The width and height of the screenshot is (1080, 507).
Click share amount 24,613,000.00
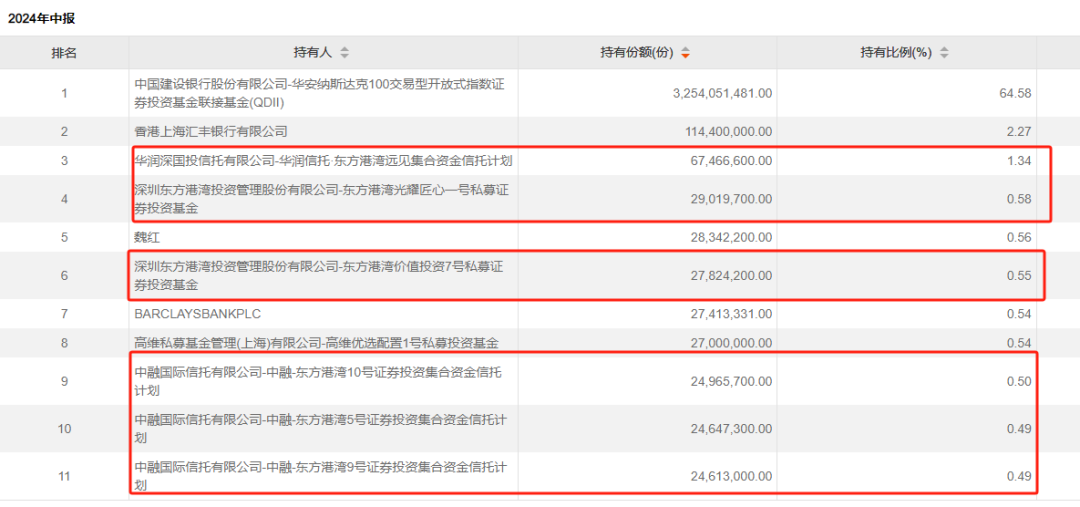(733, 476)
